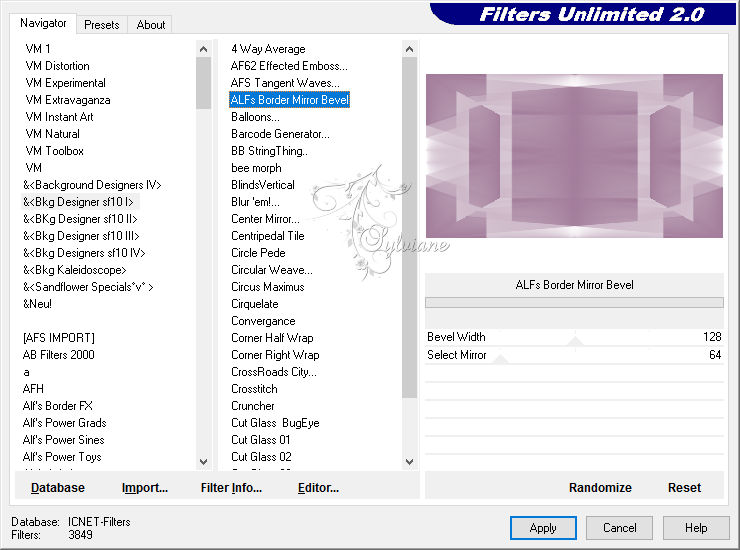Select BB StringThing.. filter

pos(269,151)
